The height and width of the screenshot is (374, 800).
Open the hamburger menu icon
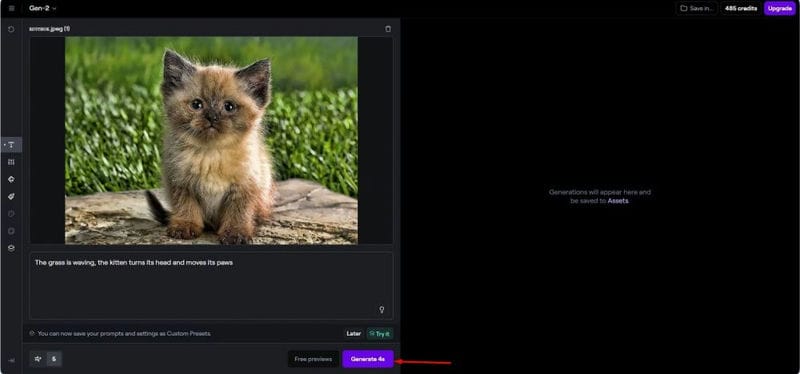point(11,8)
